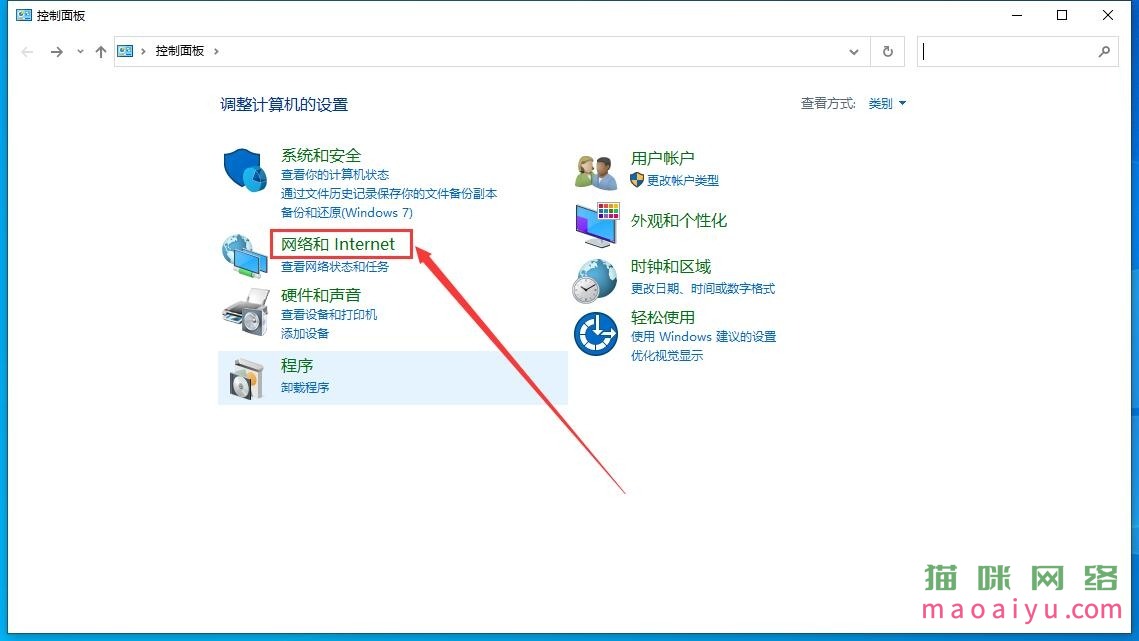This screenshot has height=641, width=1139.
Task: Select the Ease of Access icon
Action: click(x=595, y=336)
